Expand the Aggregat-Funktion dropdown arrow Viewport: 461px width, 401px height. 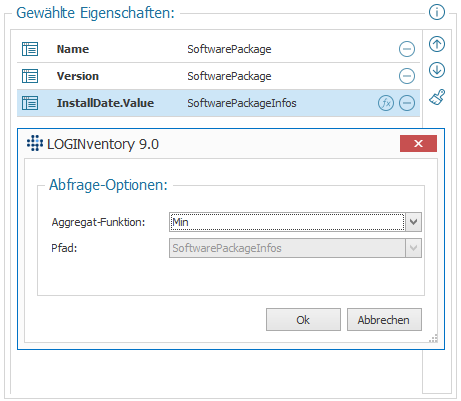pyautogui.click(x=413, y=222)
